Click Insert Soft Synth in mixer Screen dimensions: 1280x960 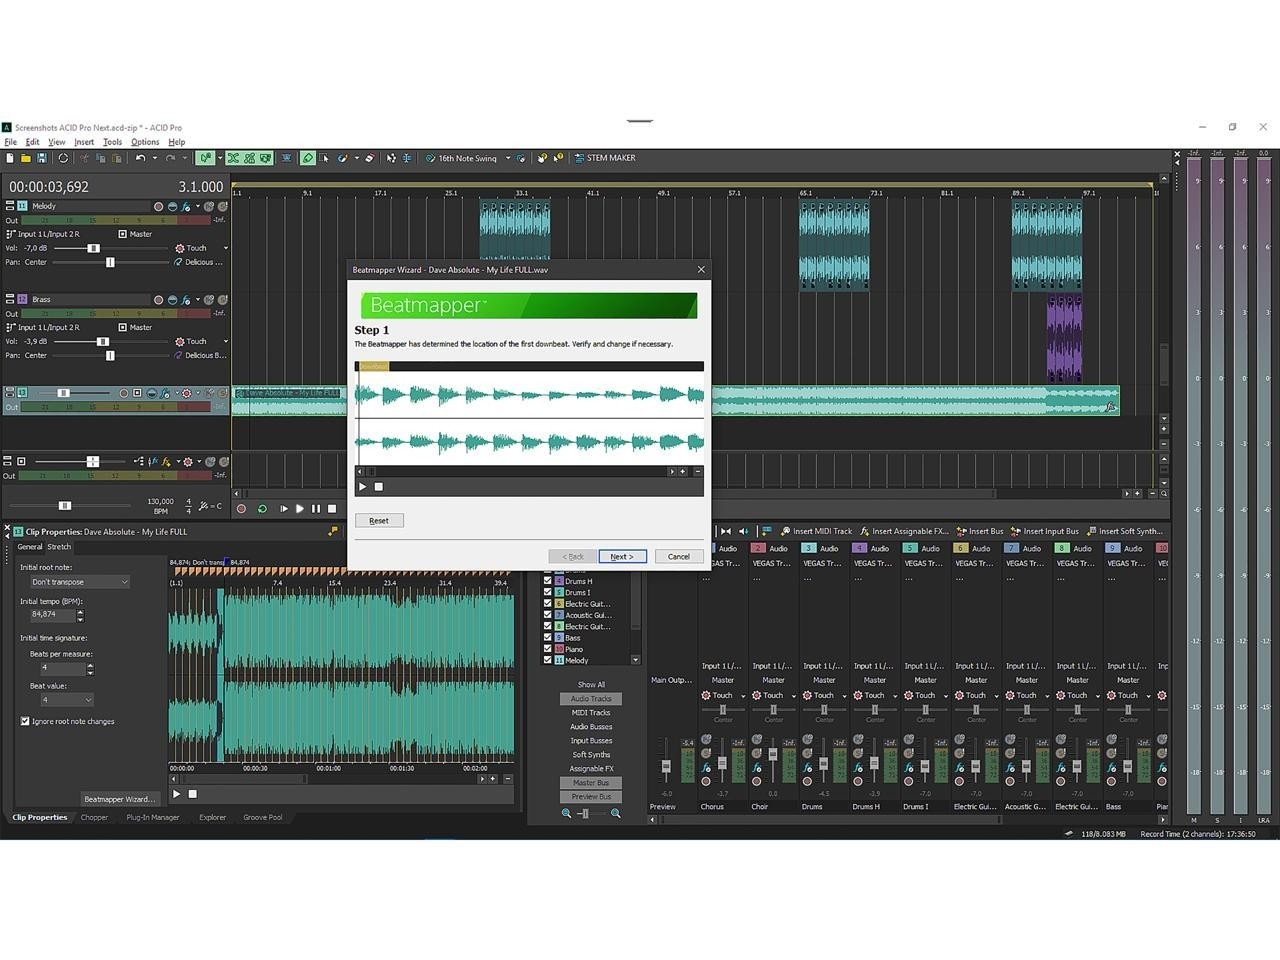1124,531
